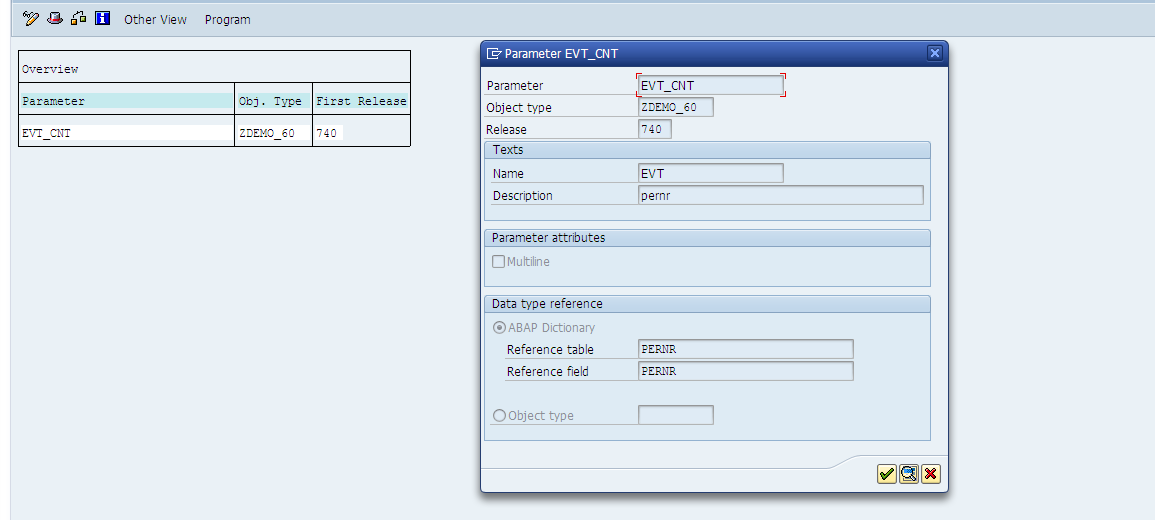Close the Parameter EVT_CNT dialog
This screenshot has height=520, width=1155.
[935, 53]
